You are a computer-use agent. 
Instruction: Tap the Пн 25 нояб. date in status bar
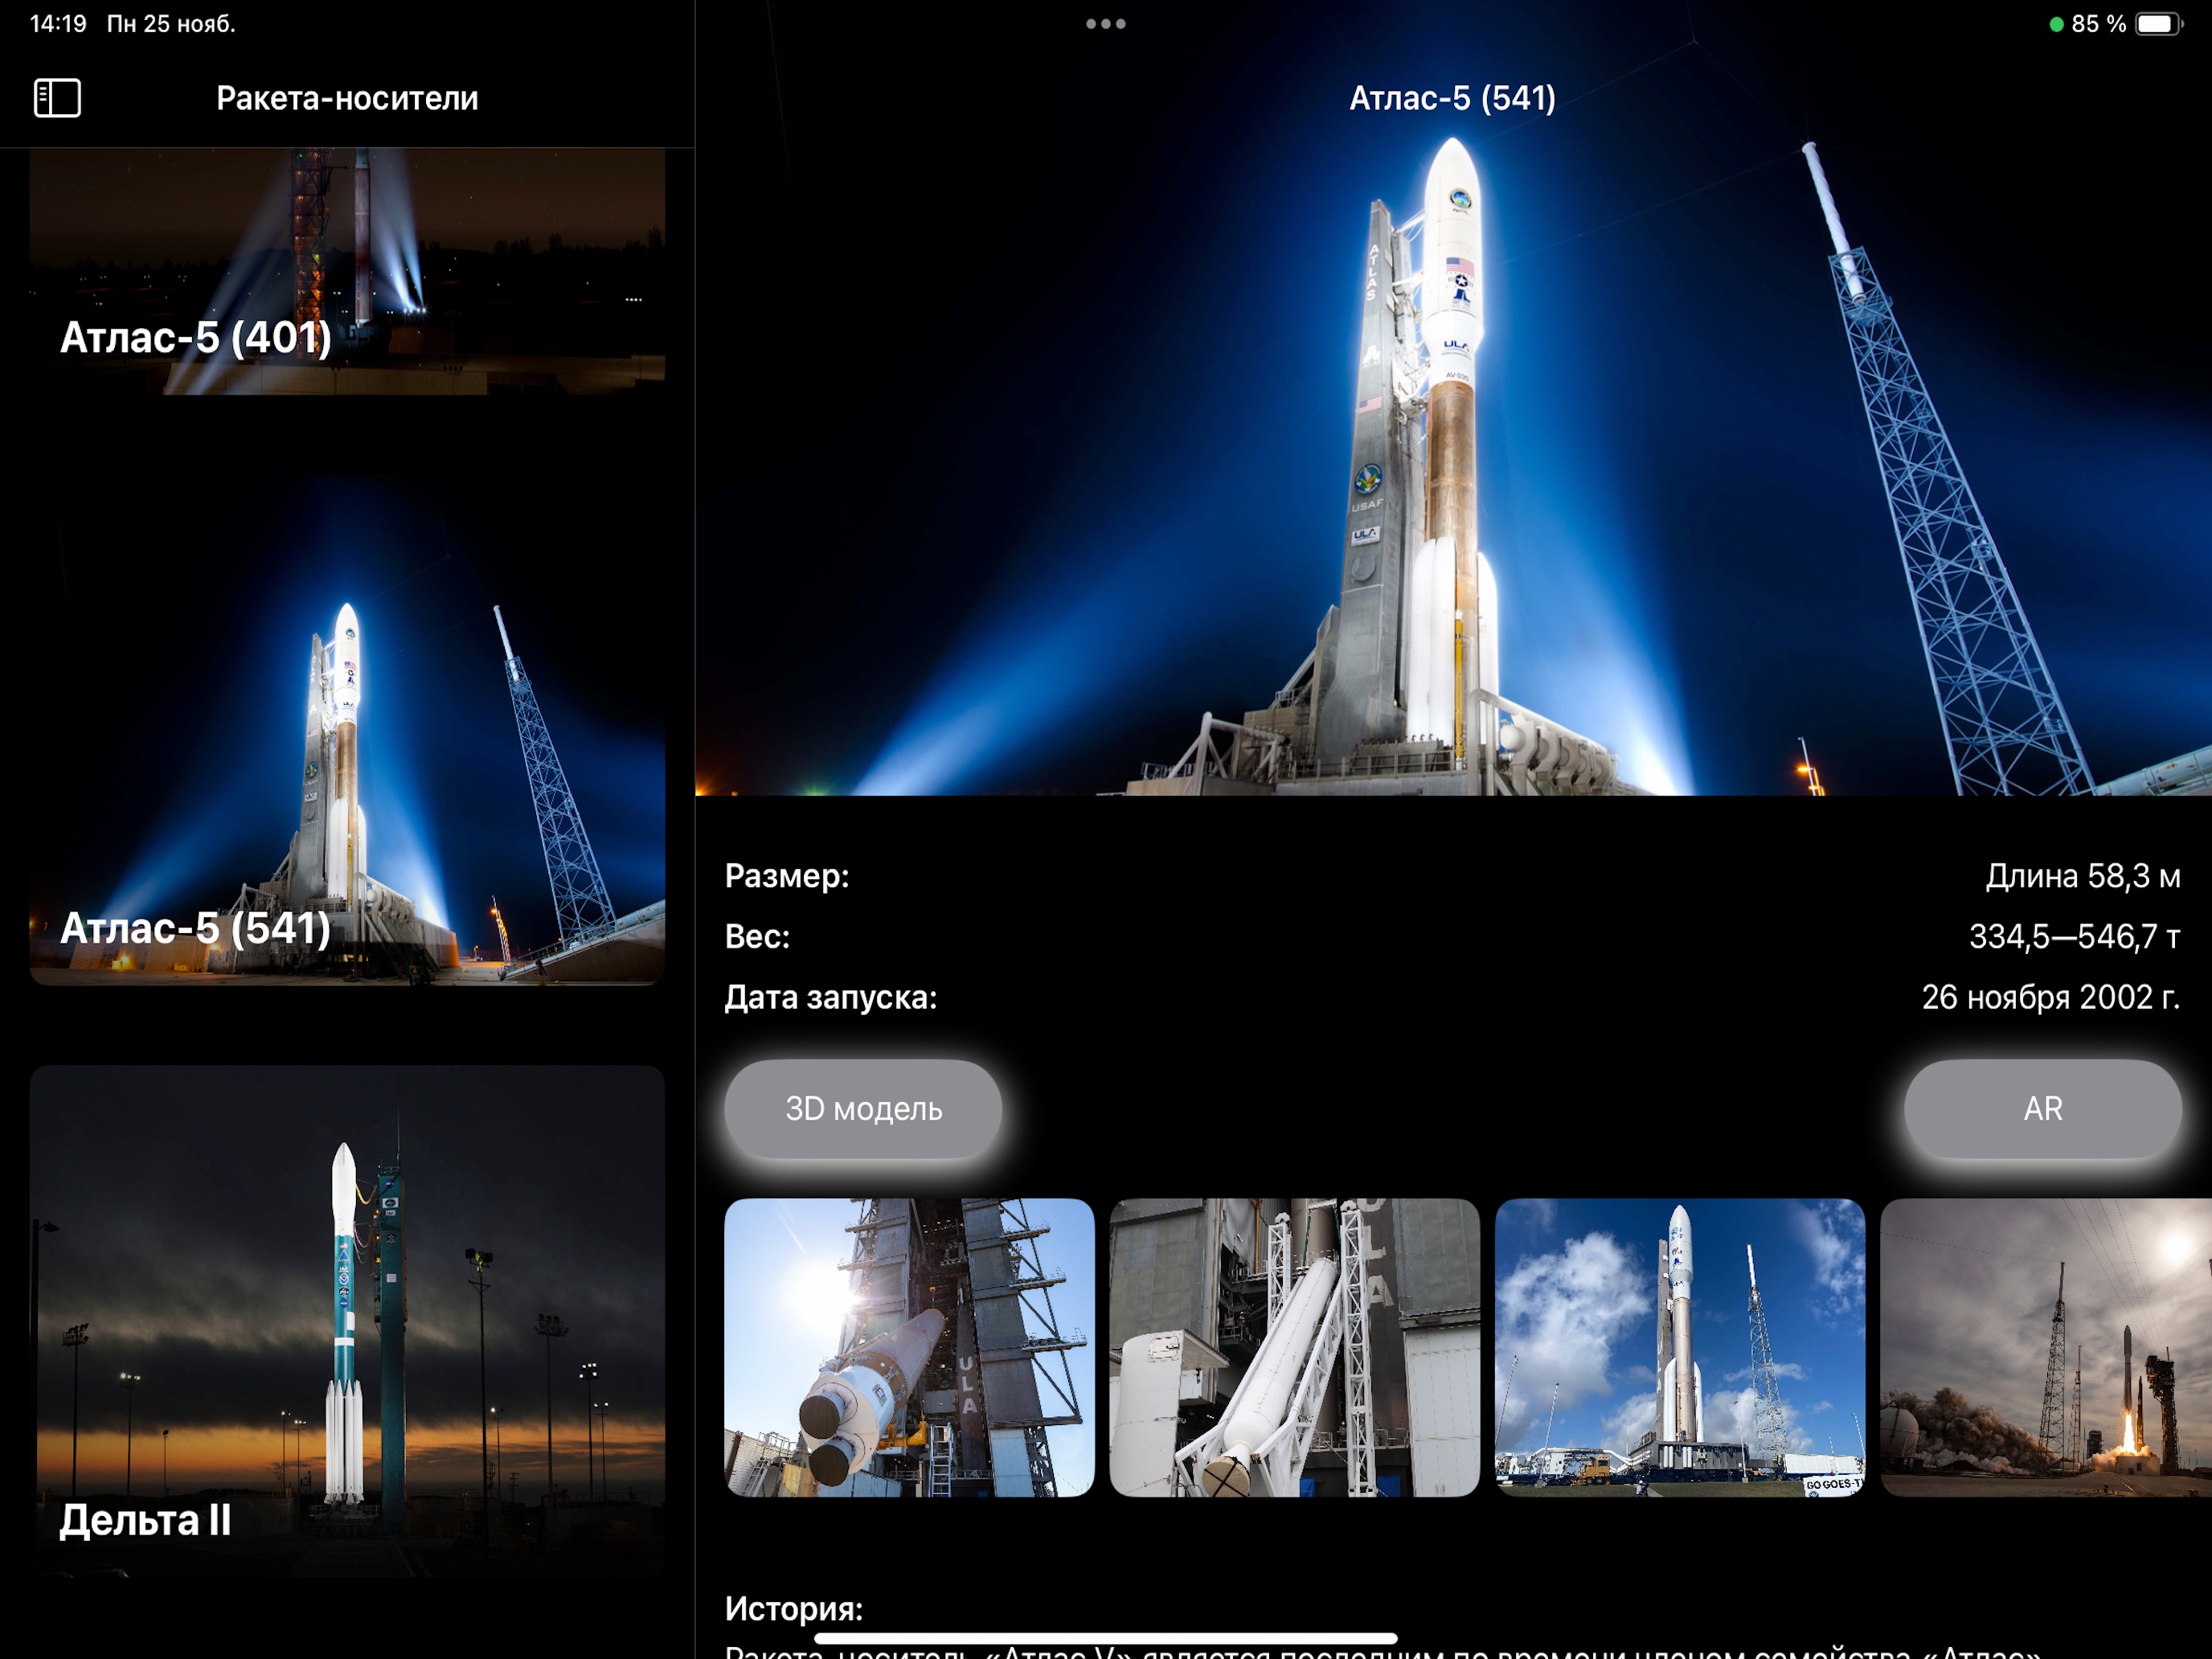coord(171,24)
